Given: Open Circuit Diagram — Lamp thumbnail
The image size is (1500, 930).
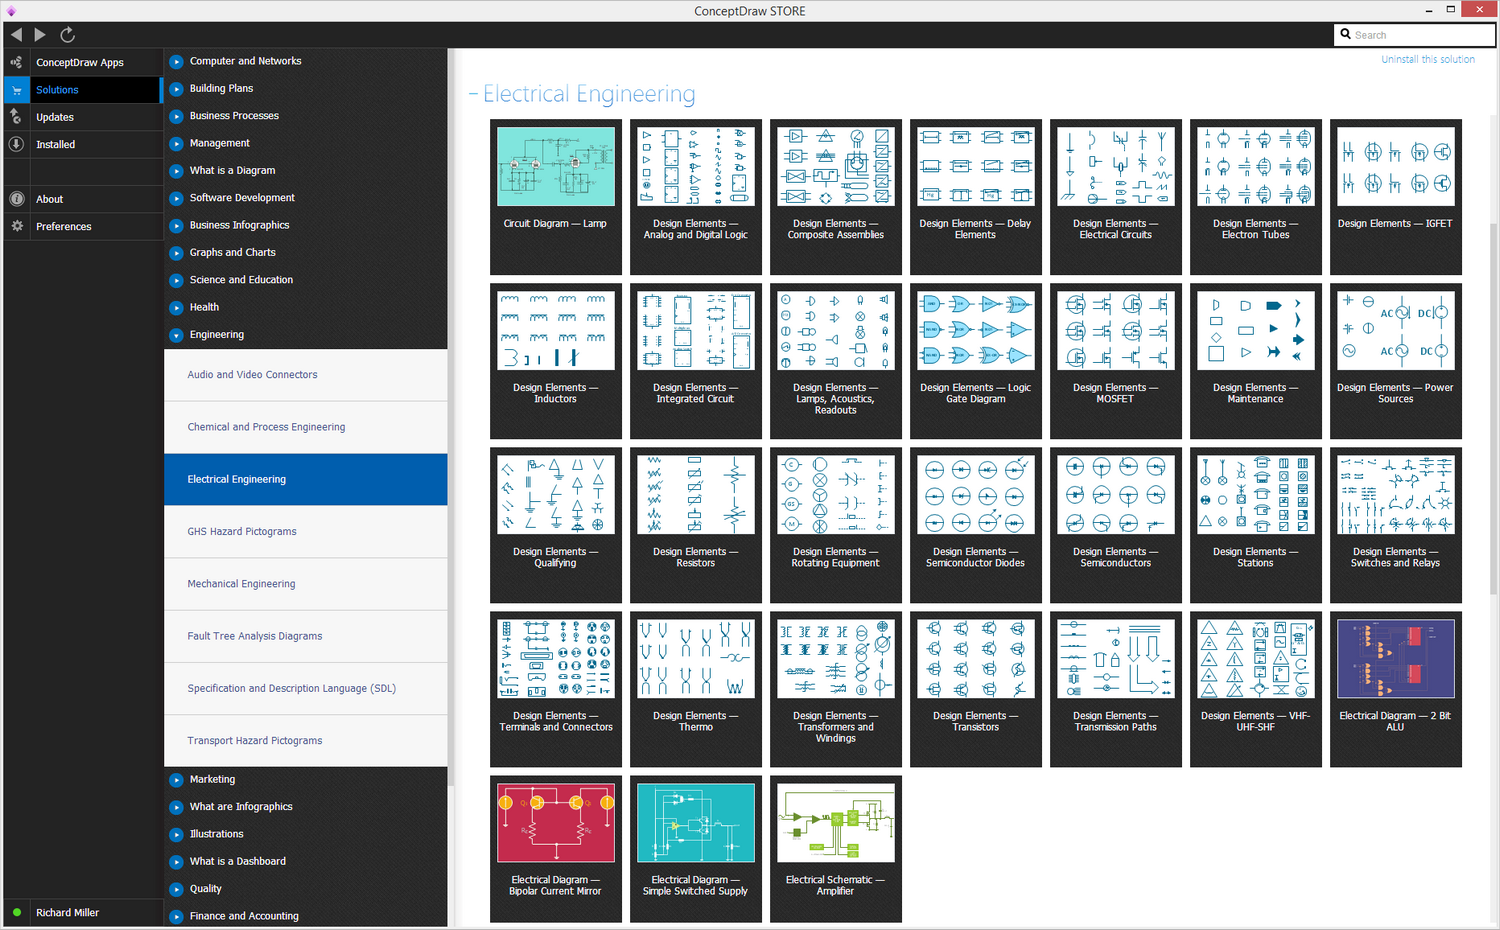Looking at the screenshot, I should click(556, 167).
